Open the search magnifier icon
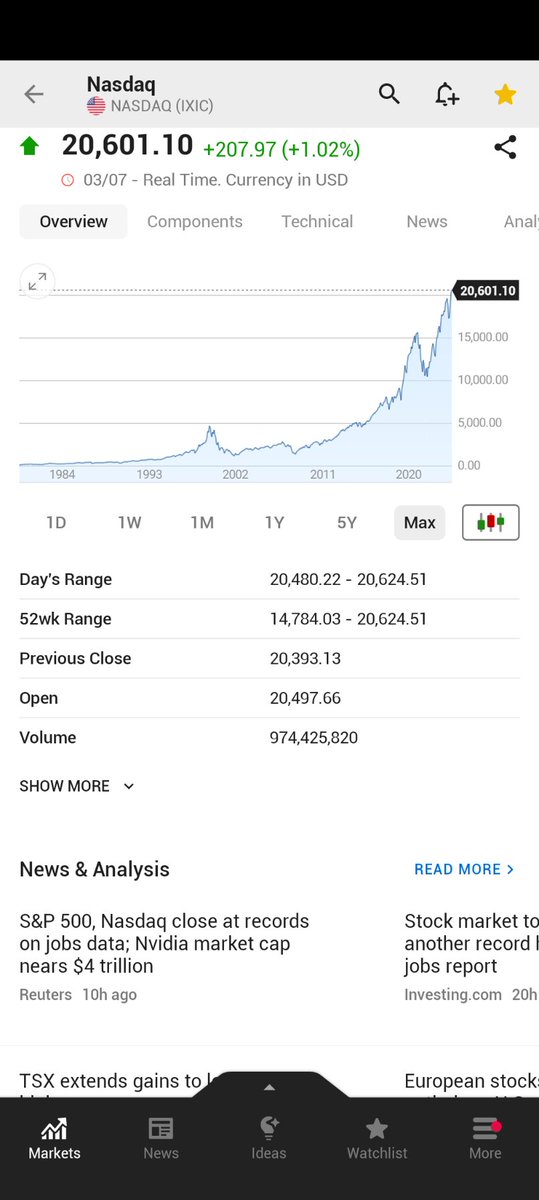Viewport: 539px width, 1200px height. click(x=389, y=94)
